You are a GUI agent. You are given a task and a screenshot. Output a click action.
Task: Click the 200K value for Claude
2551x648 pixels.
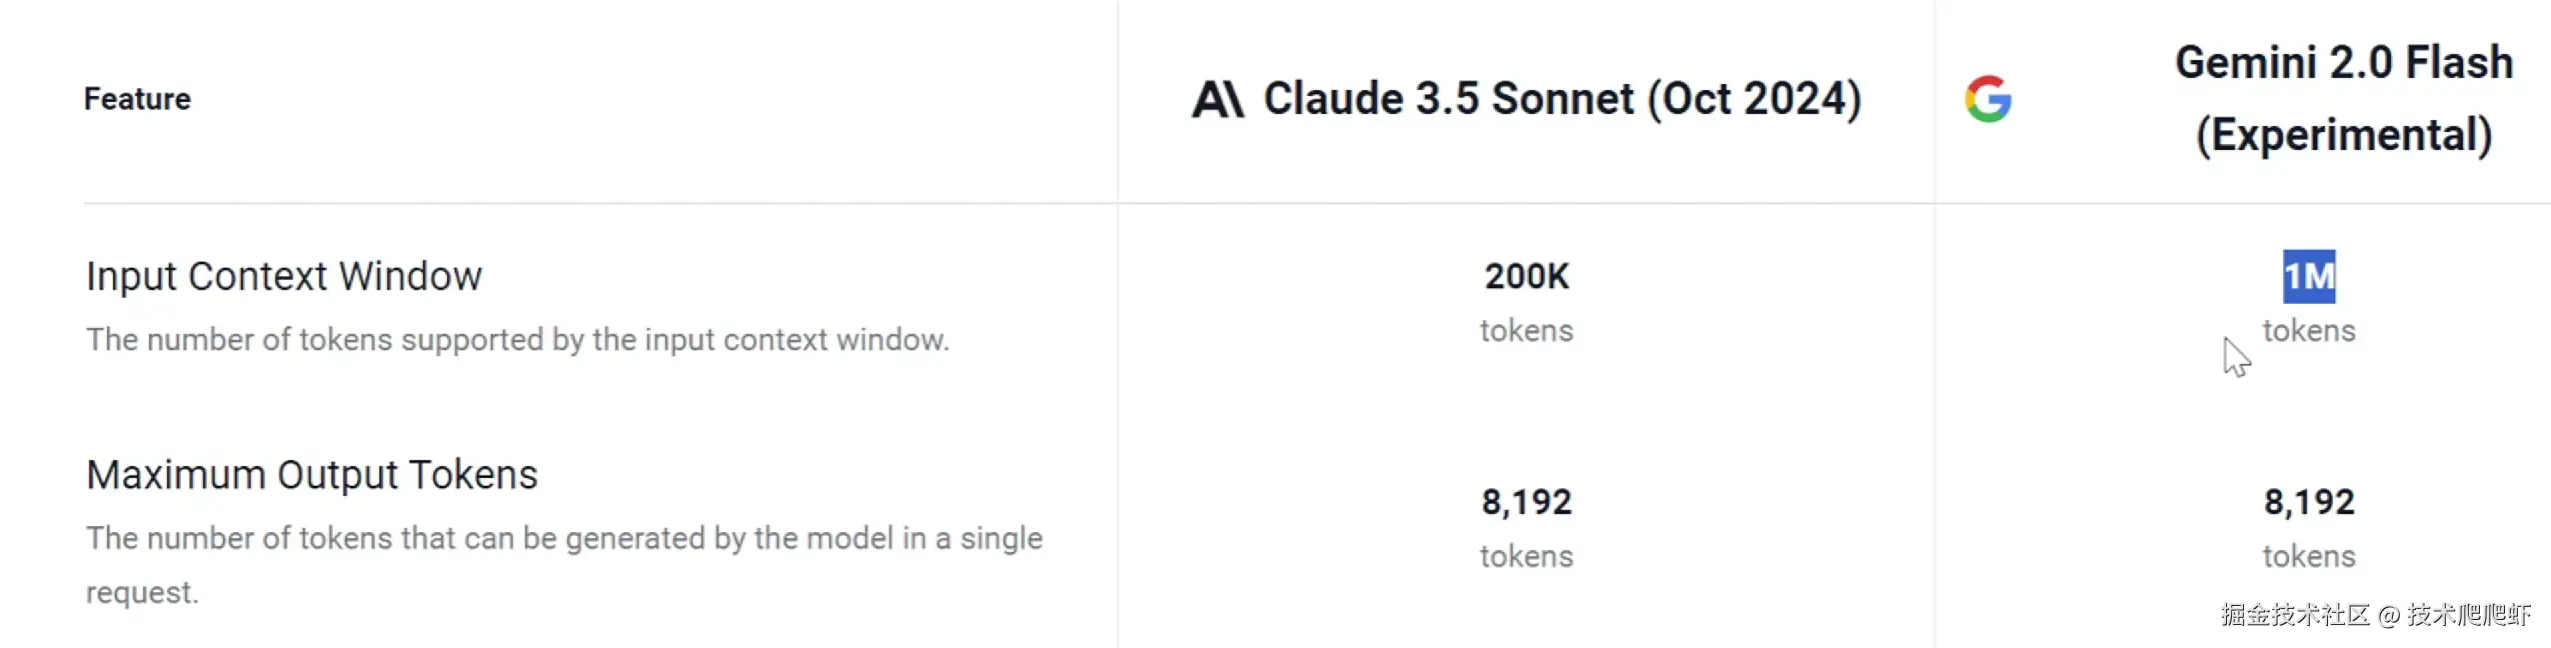point(1526,277)
